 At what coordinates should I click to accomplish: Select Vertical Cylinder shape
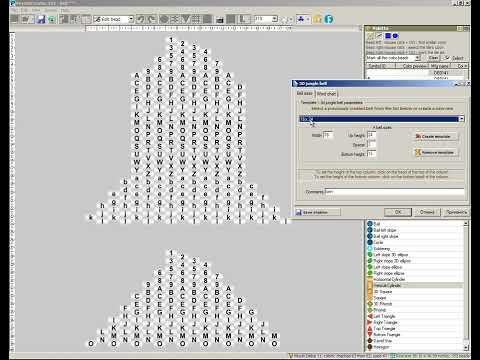pyautogui.click(x=414, y=286)
